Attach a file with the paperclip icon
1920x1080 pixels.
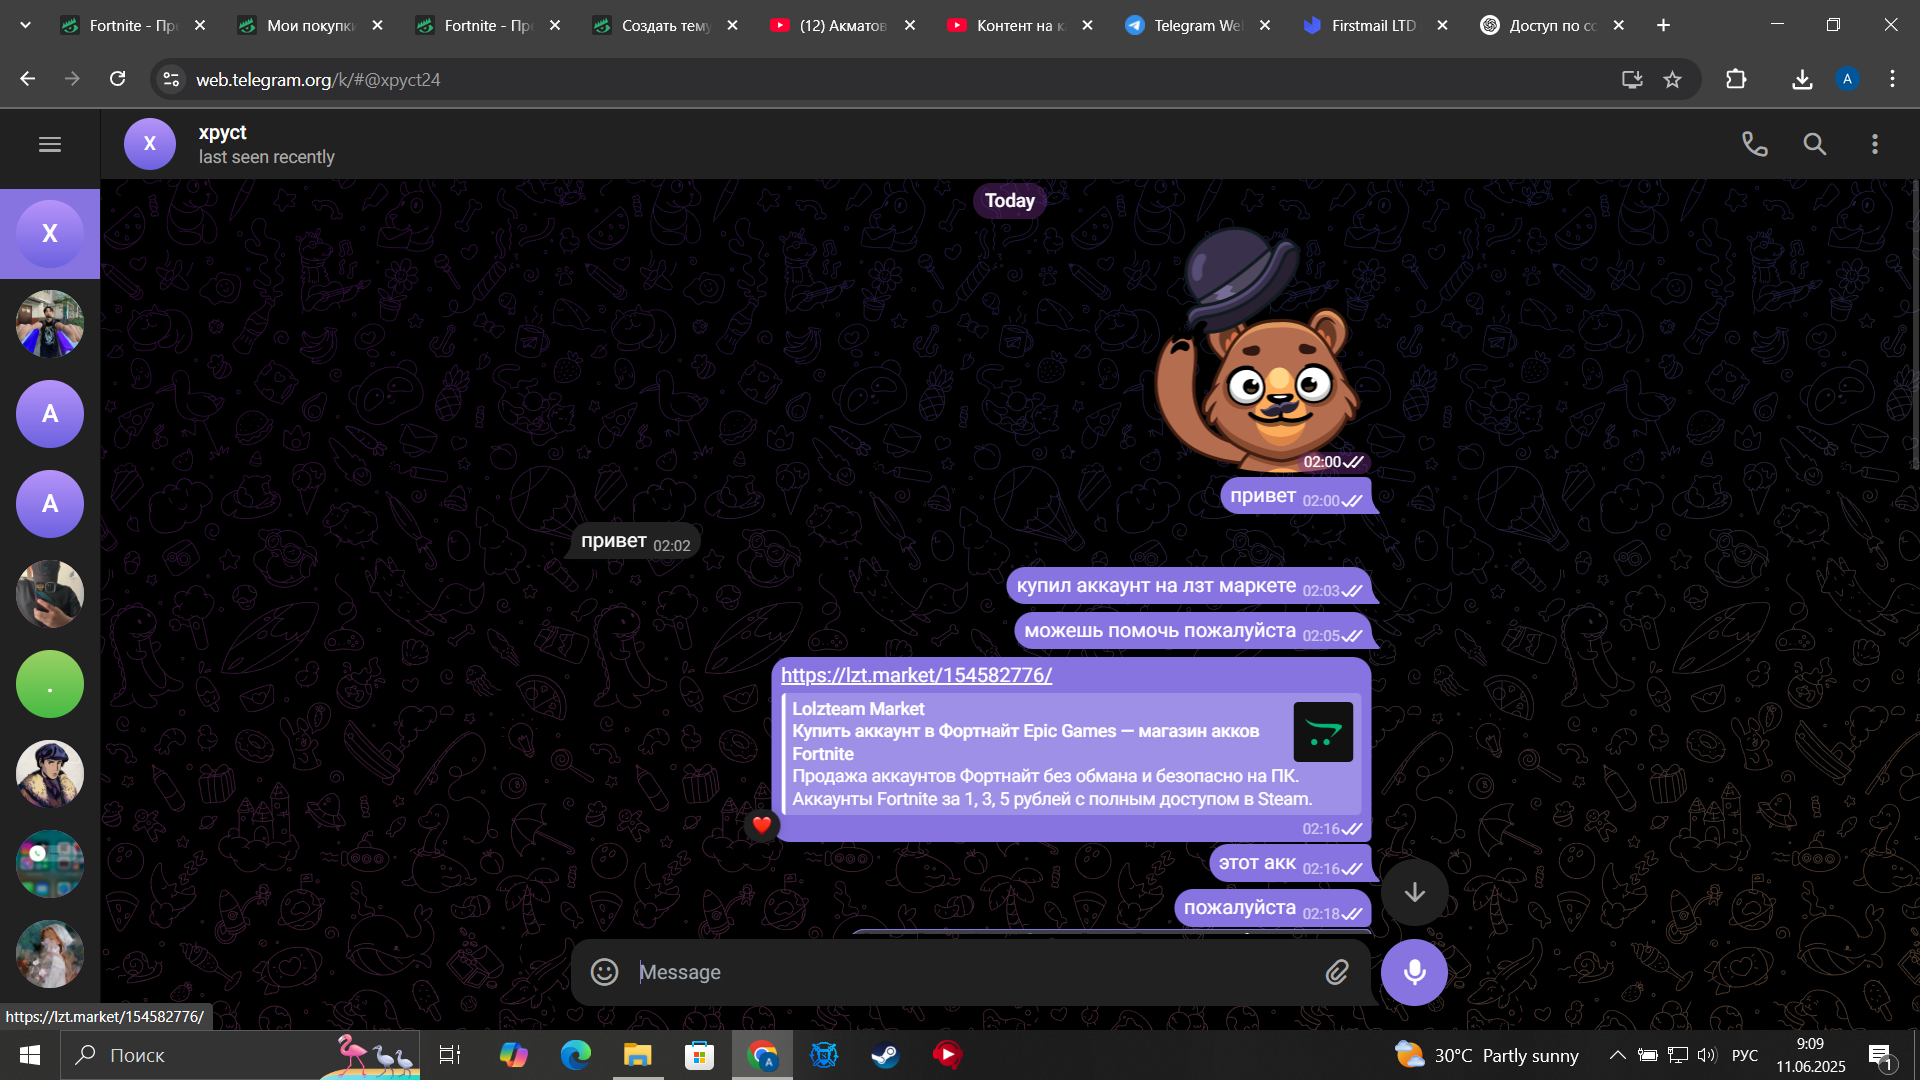coord(1337,972)
